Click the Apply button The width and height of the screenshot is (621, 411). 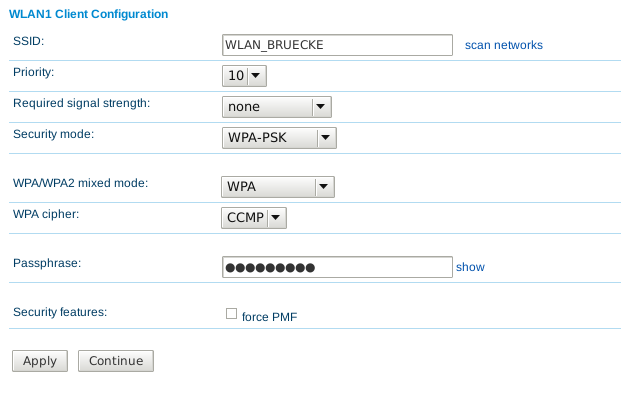pyautogui.click(x=40, y=361)
